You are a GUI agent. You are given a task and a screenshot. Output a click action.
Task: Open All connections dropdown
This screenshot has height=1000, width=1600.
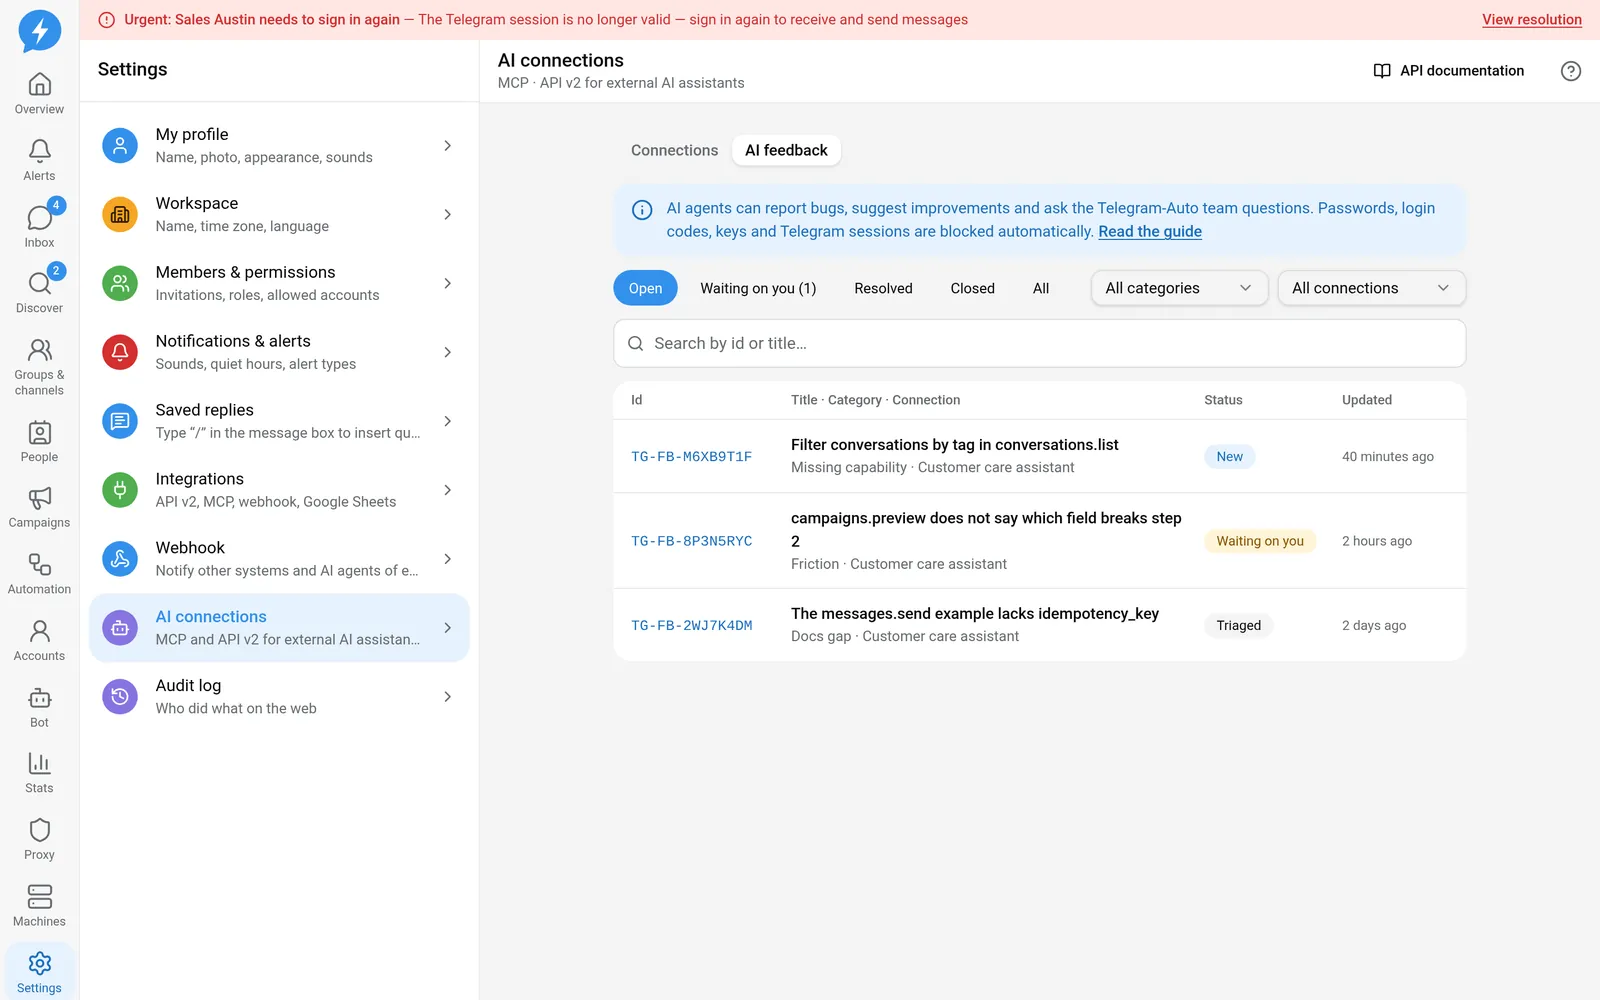(x=1371, y=288)
